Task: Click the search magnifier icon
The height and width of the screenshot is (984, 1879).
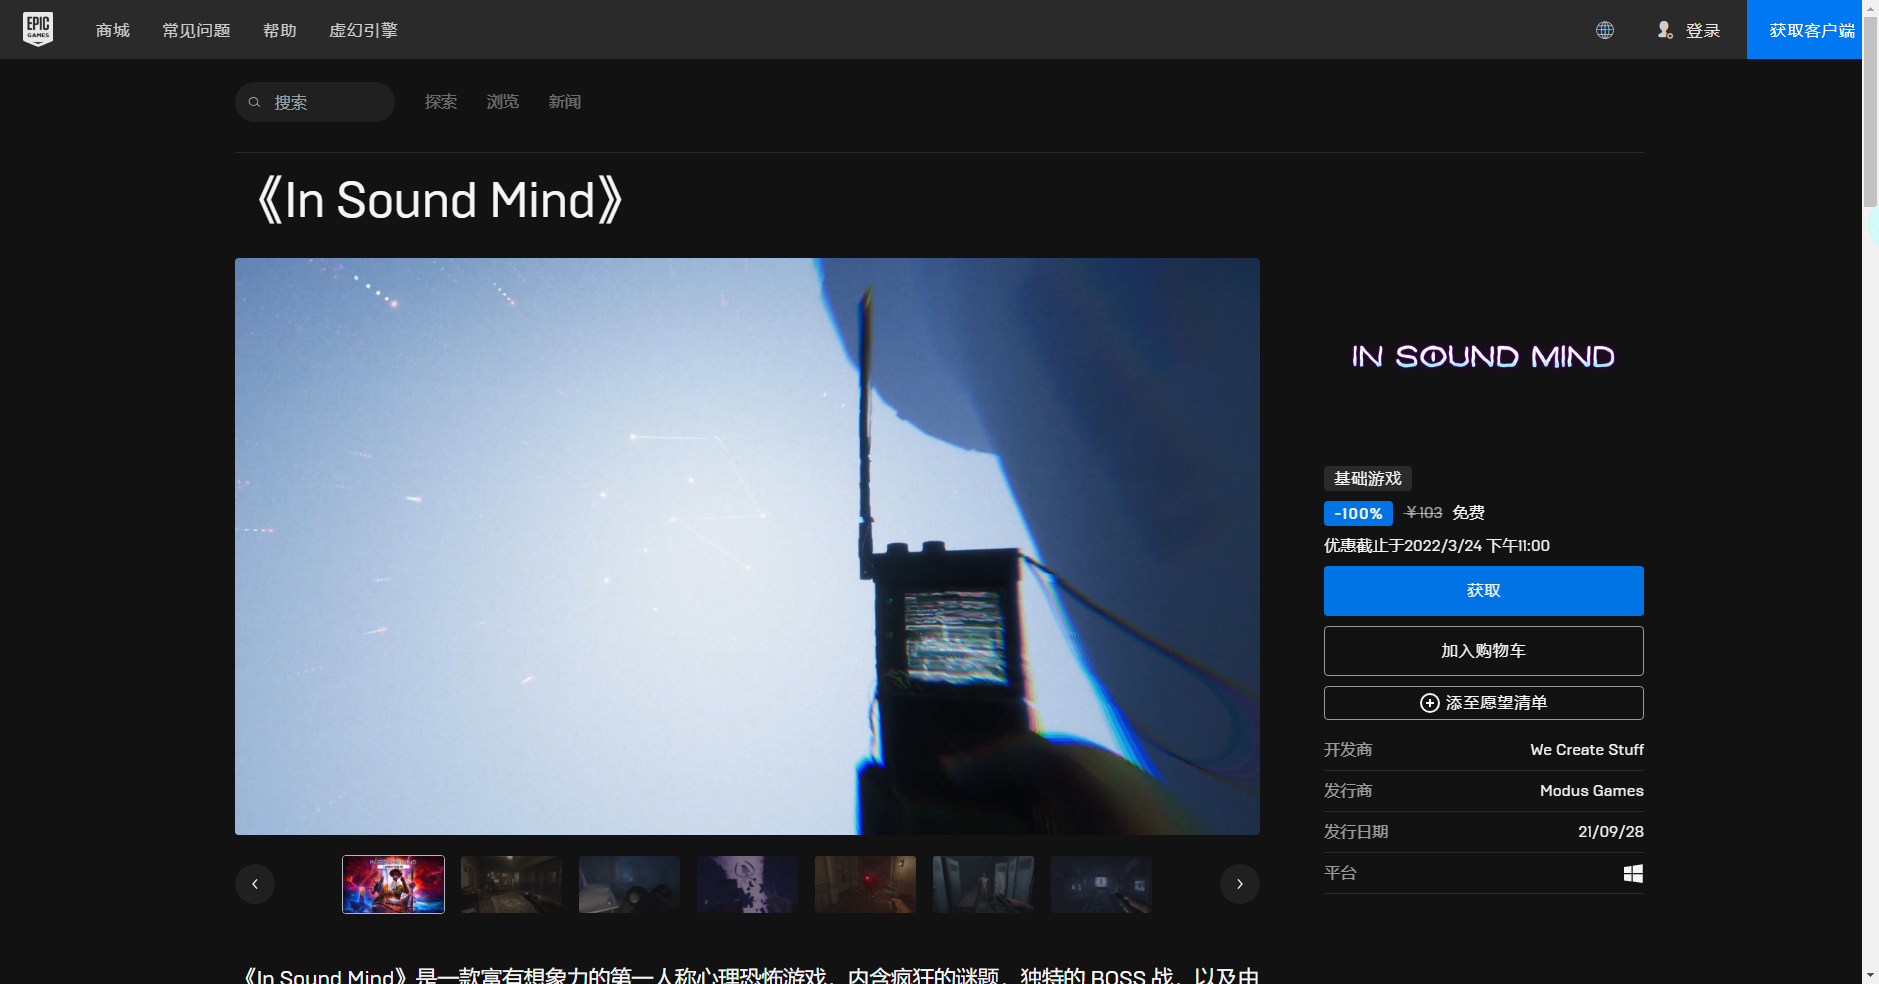Action: click(x=256, y=101)
